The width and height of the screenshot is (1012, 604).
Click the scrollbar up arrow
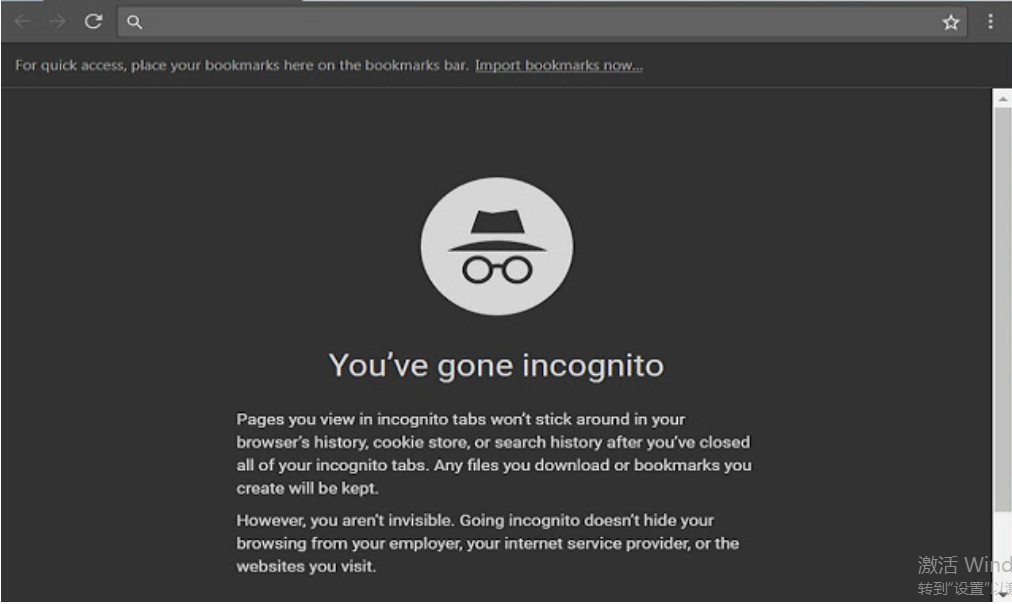point(1002,99)
